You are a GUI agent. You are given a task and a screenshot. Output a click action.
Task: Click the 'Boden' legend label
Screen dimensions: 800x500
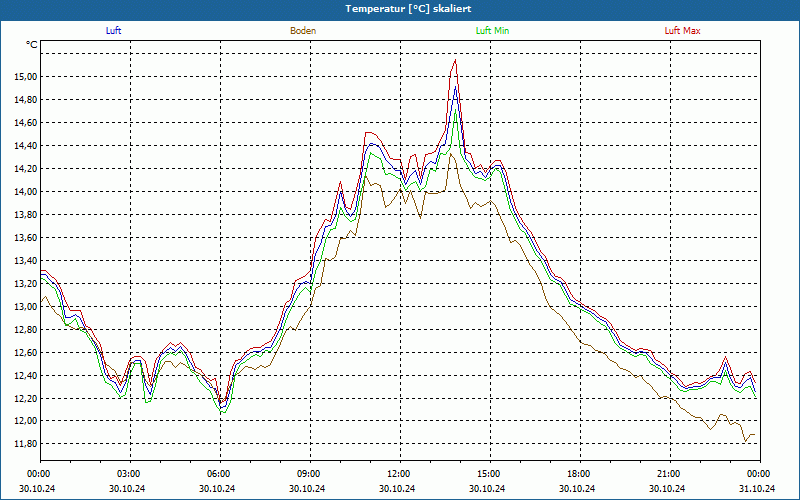[x=303, y=31]
